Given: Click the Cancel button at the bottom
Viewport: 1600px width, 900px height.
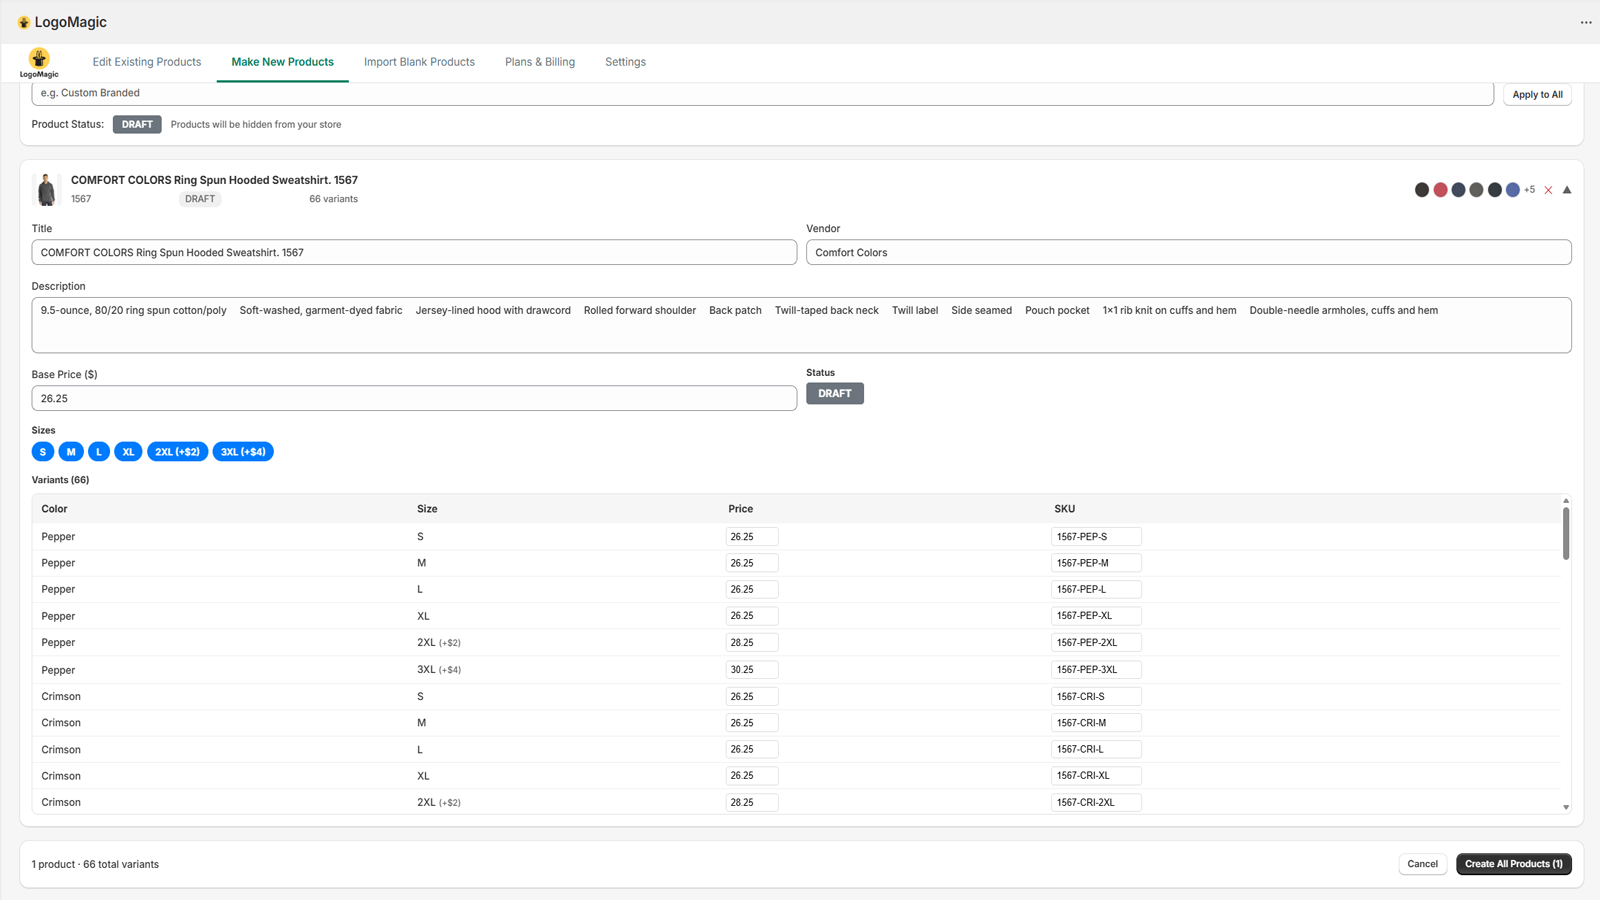Looking at the screenshot, I should tap(1422, 863).
